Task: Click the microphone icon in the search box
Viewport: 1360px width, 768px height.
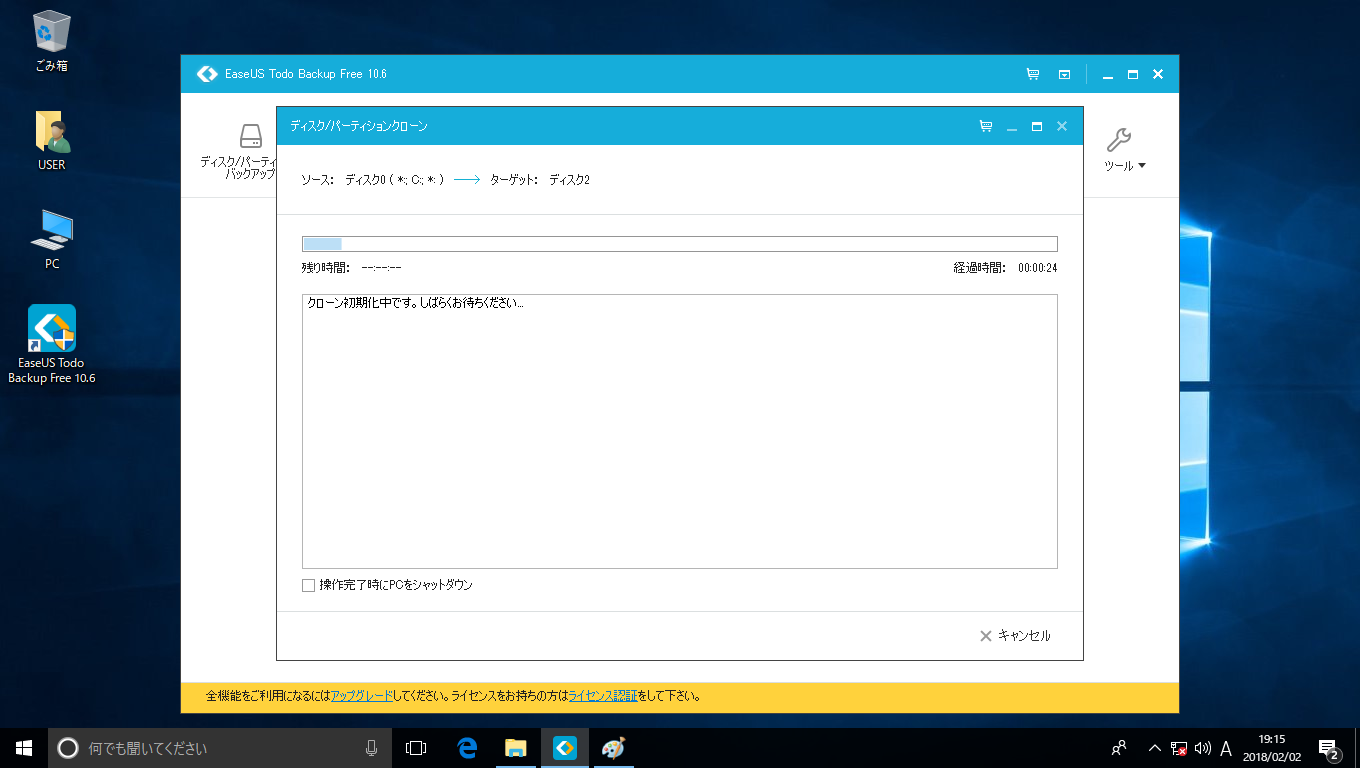Action: 371,748
